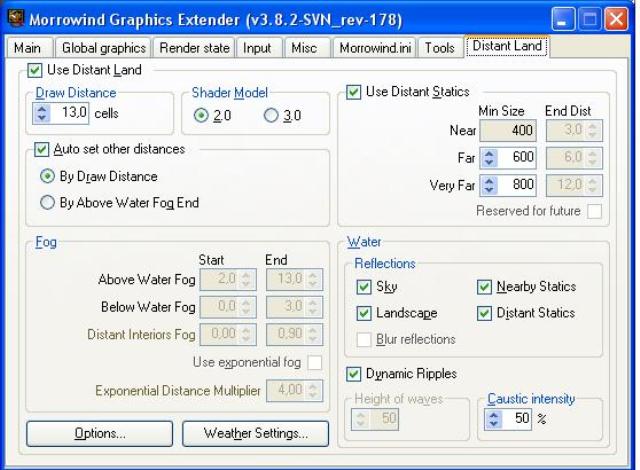
Task: Click the Morrowind Graphics Extender title bar icon
Action: coord(15,18)
